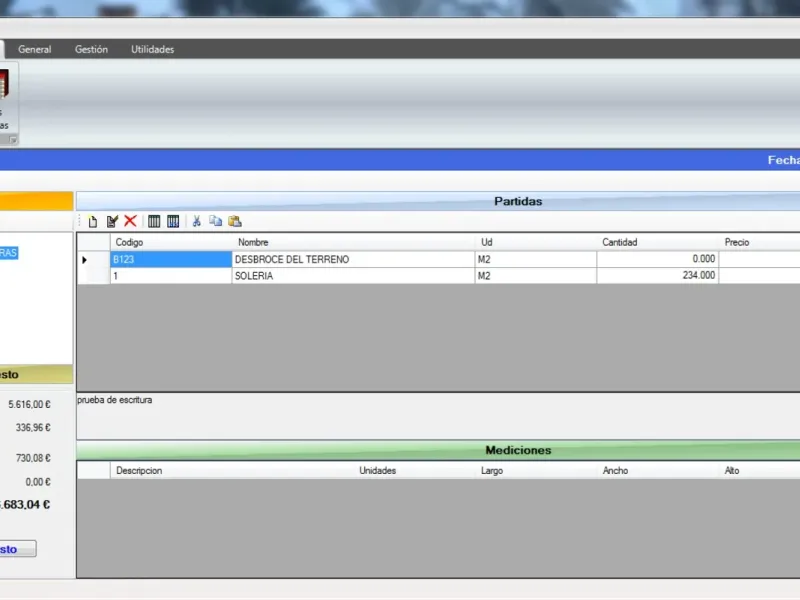Select the B123 code cell
This screenshot has height=600, width=800.
(x=171, y=259)
